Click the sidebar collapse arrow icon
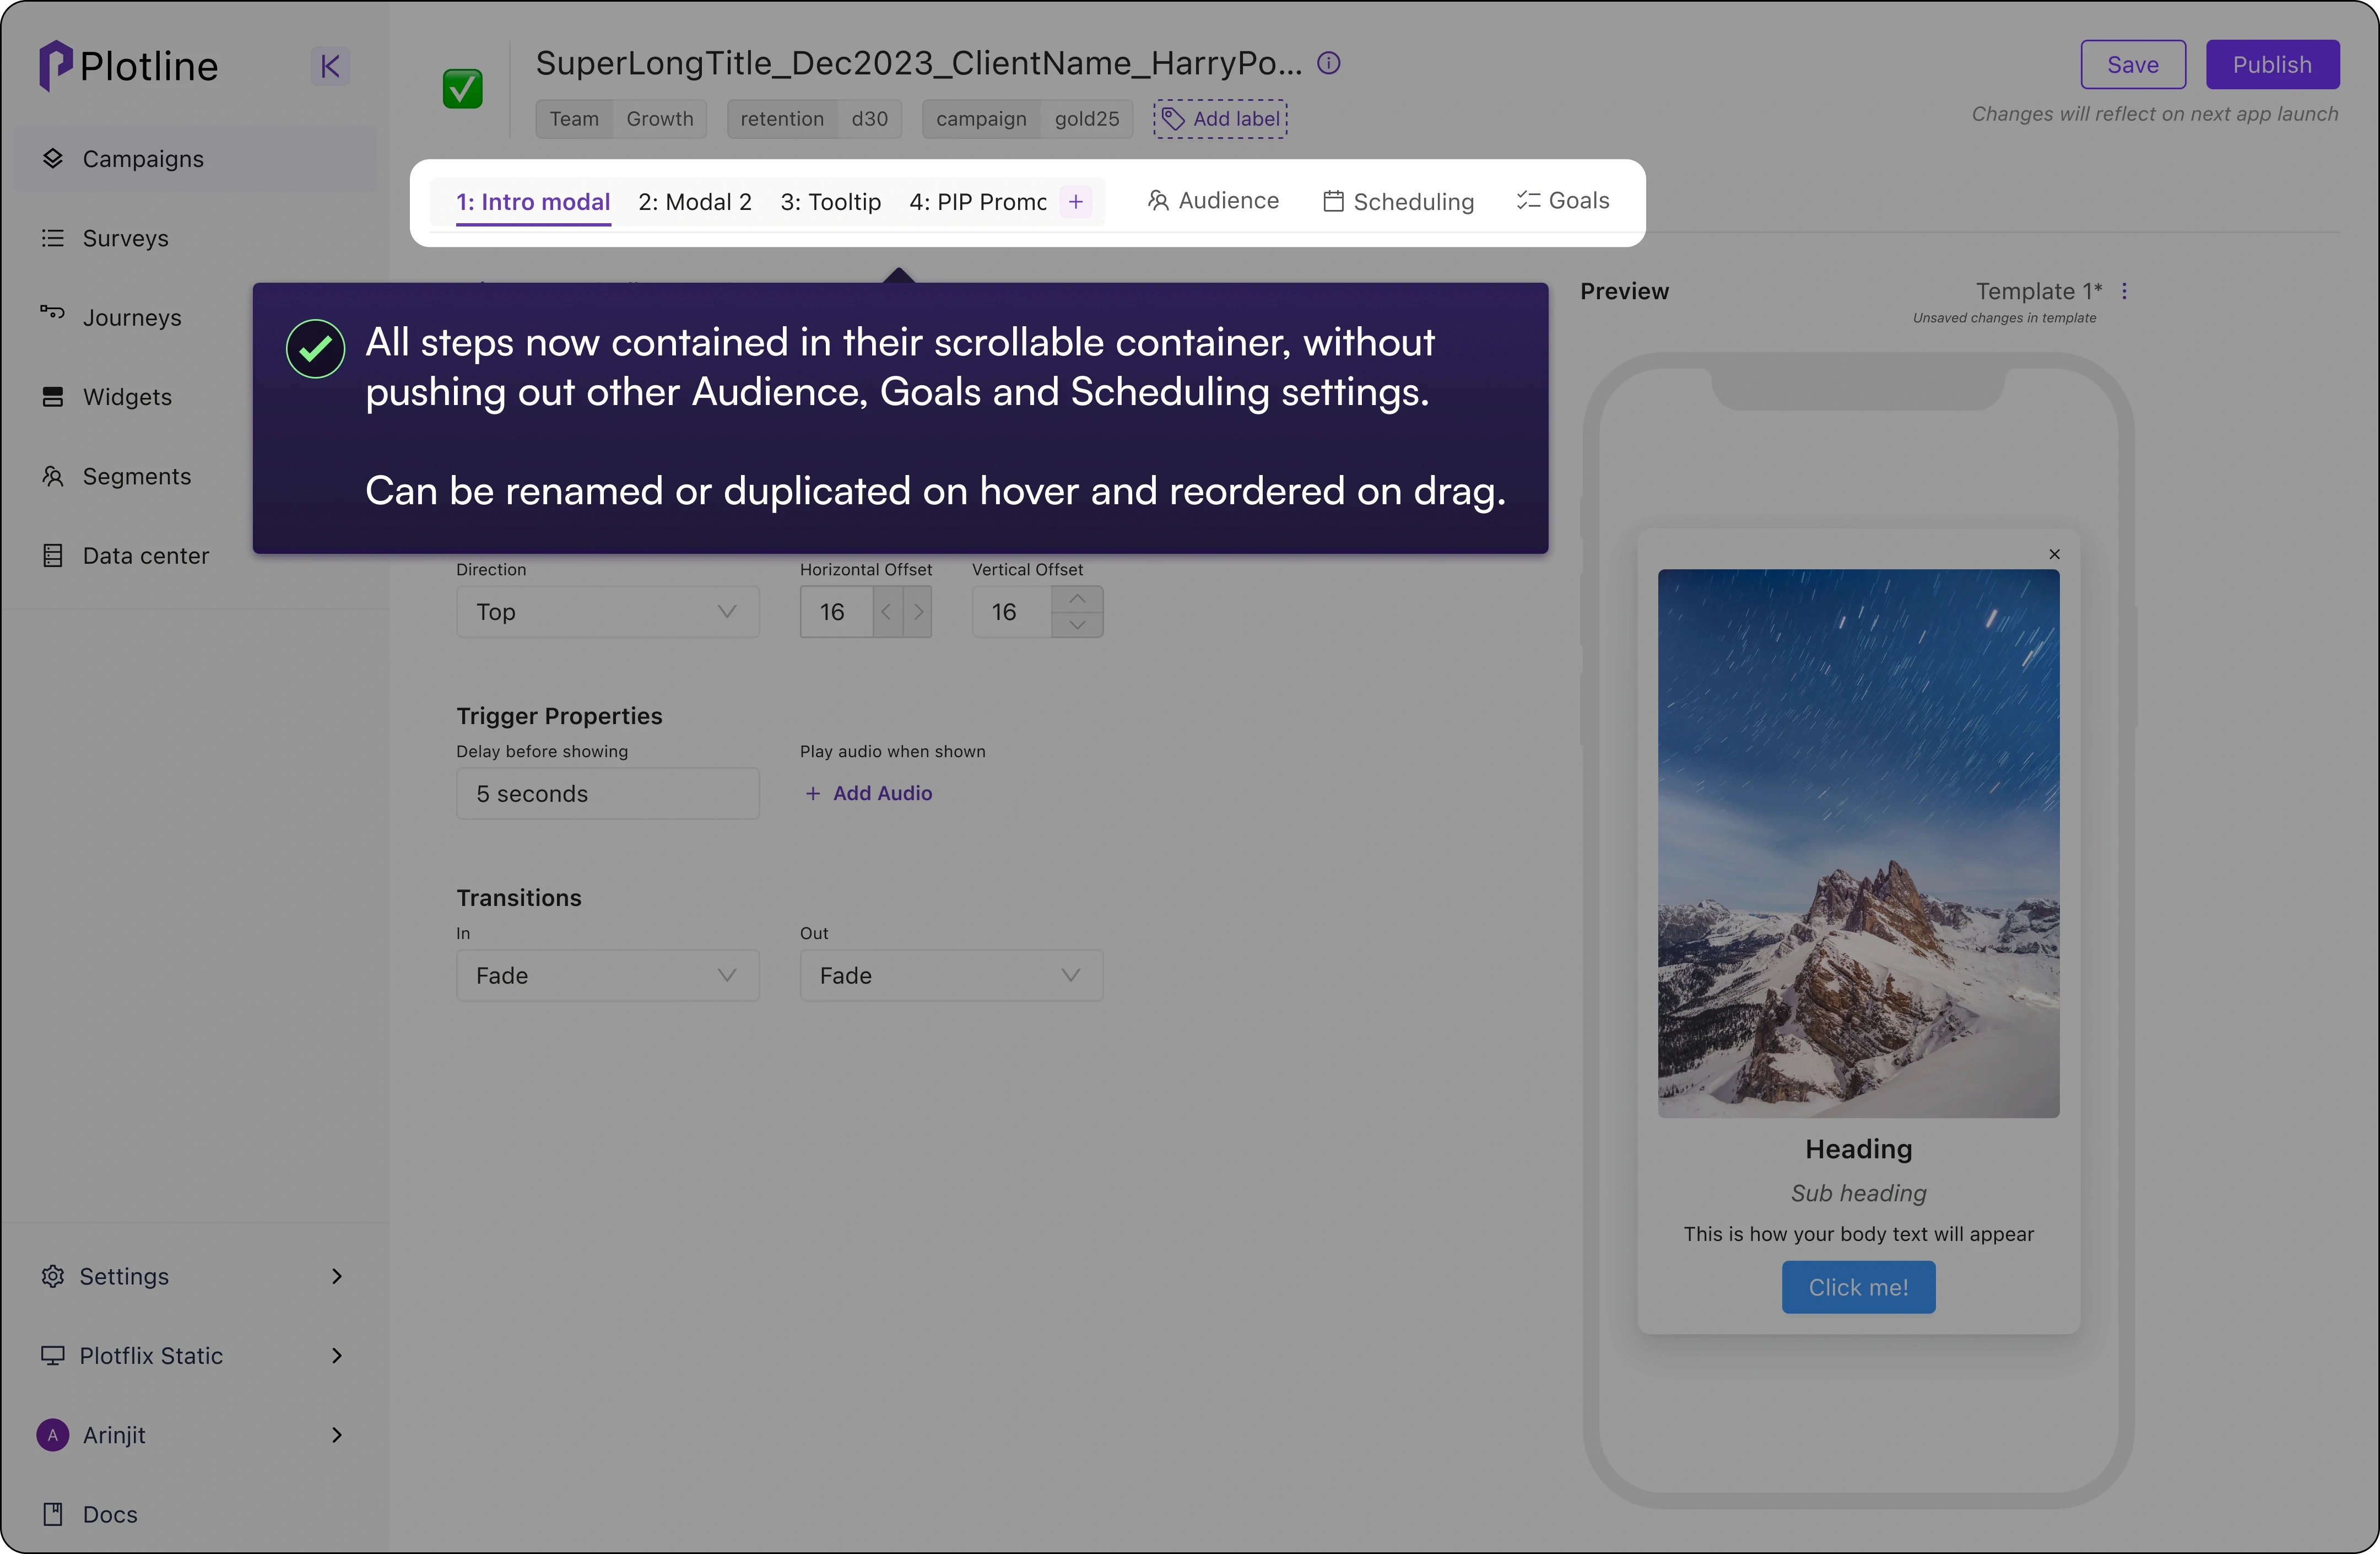This screenshot has height=1554, width=2380. (329, 67)
